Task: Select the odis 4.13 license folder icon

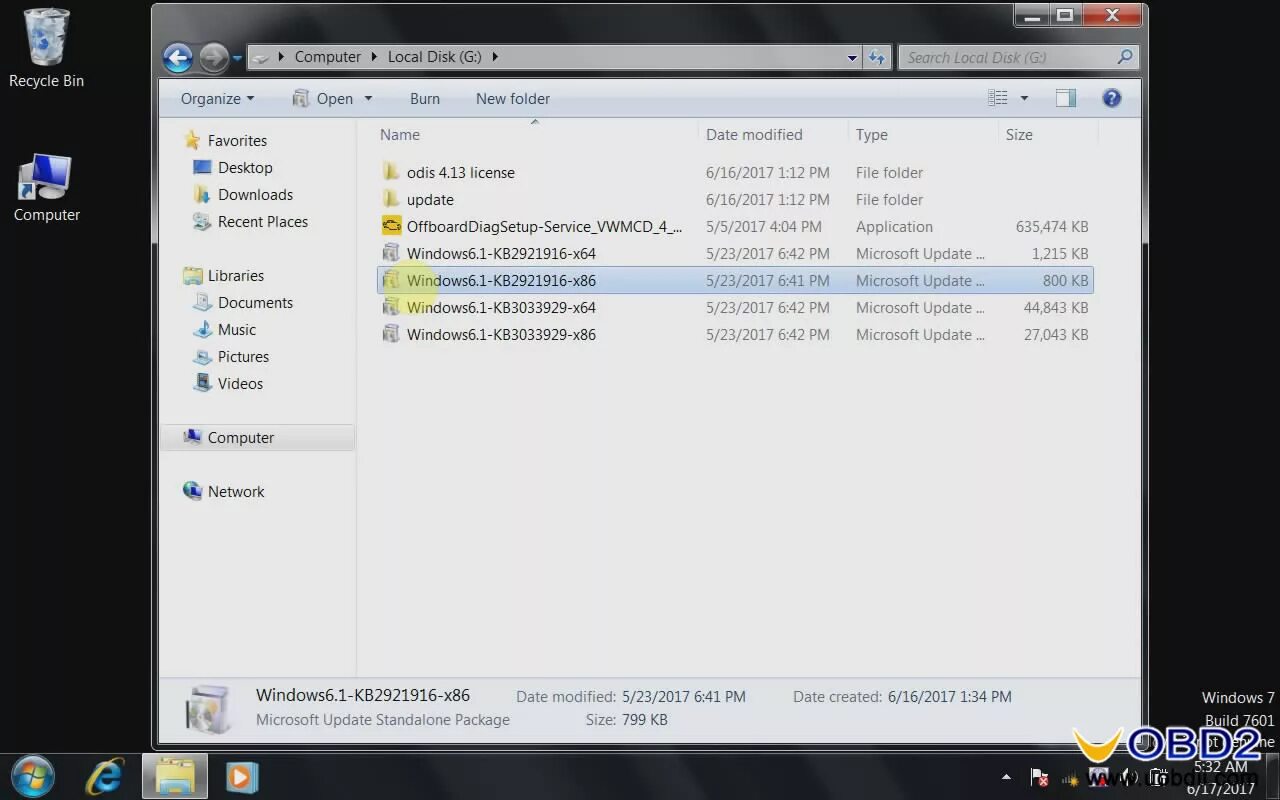Action: (391, 172)
